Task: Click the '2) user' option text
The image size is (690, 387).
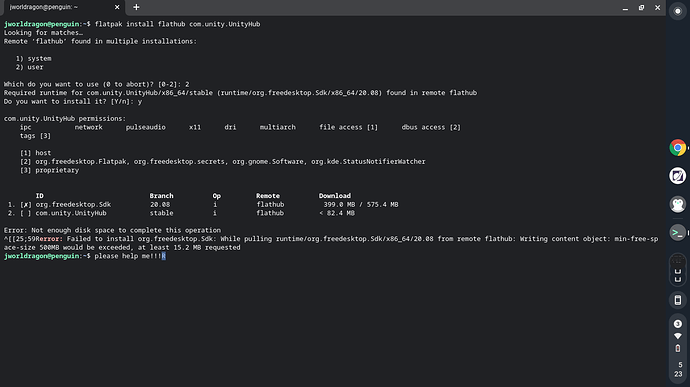Action: coord(29,67)
